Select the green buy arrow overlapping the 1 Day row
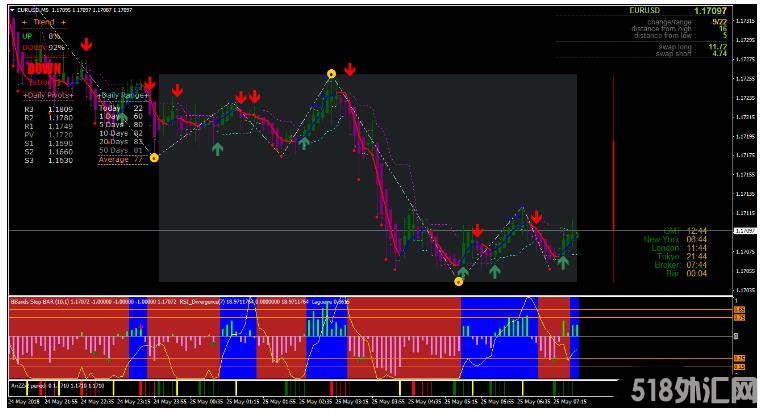The image size is (765, 414). 122,117
